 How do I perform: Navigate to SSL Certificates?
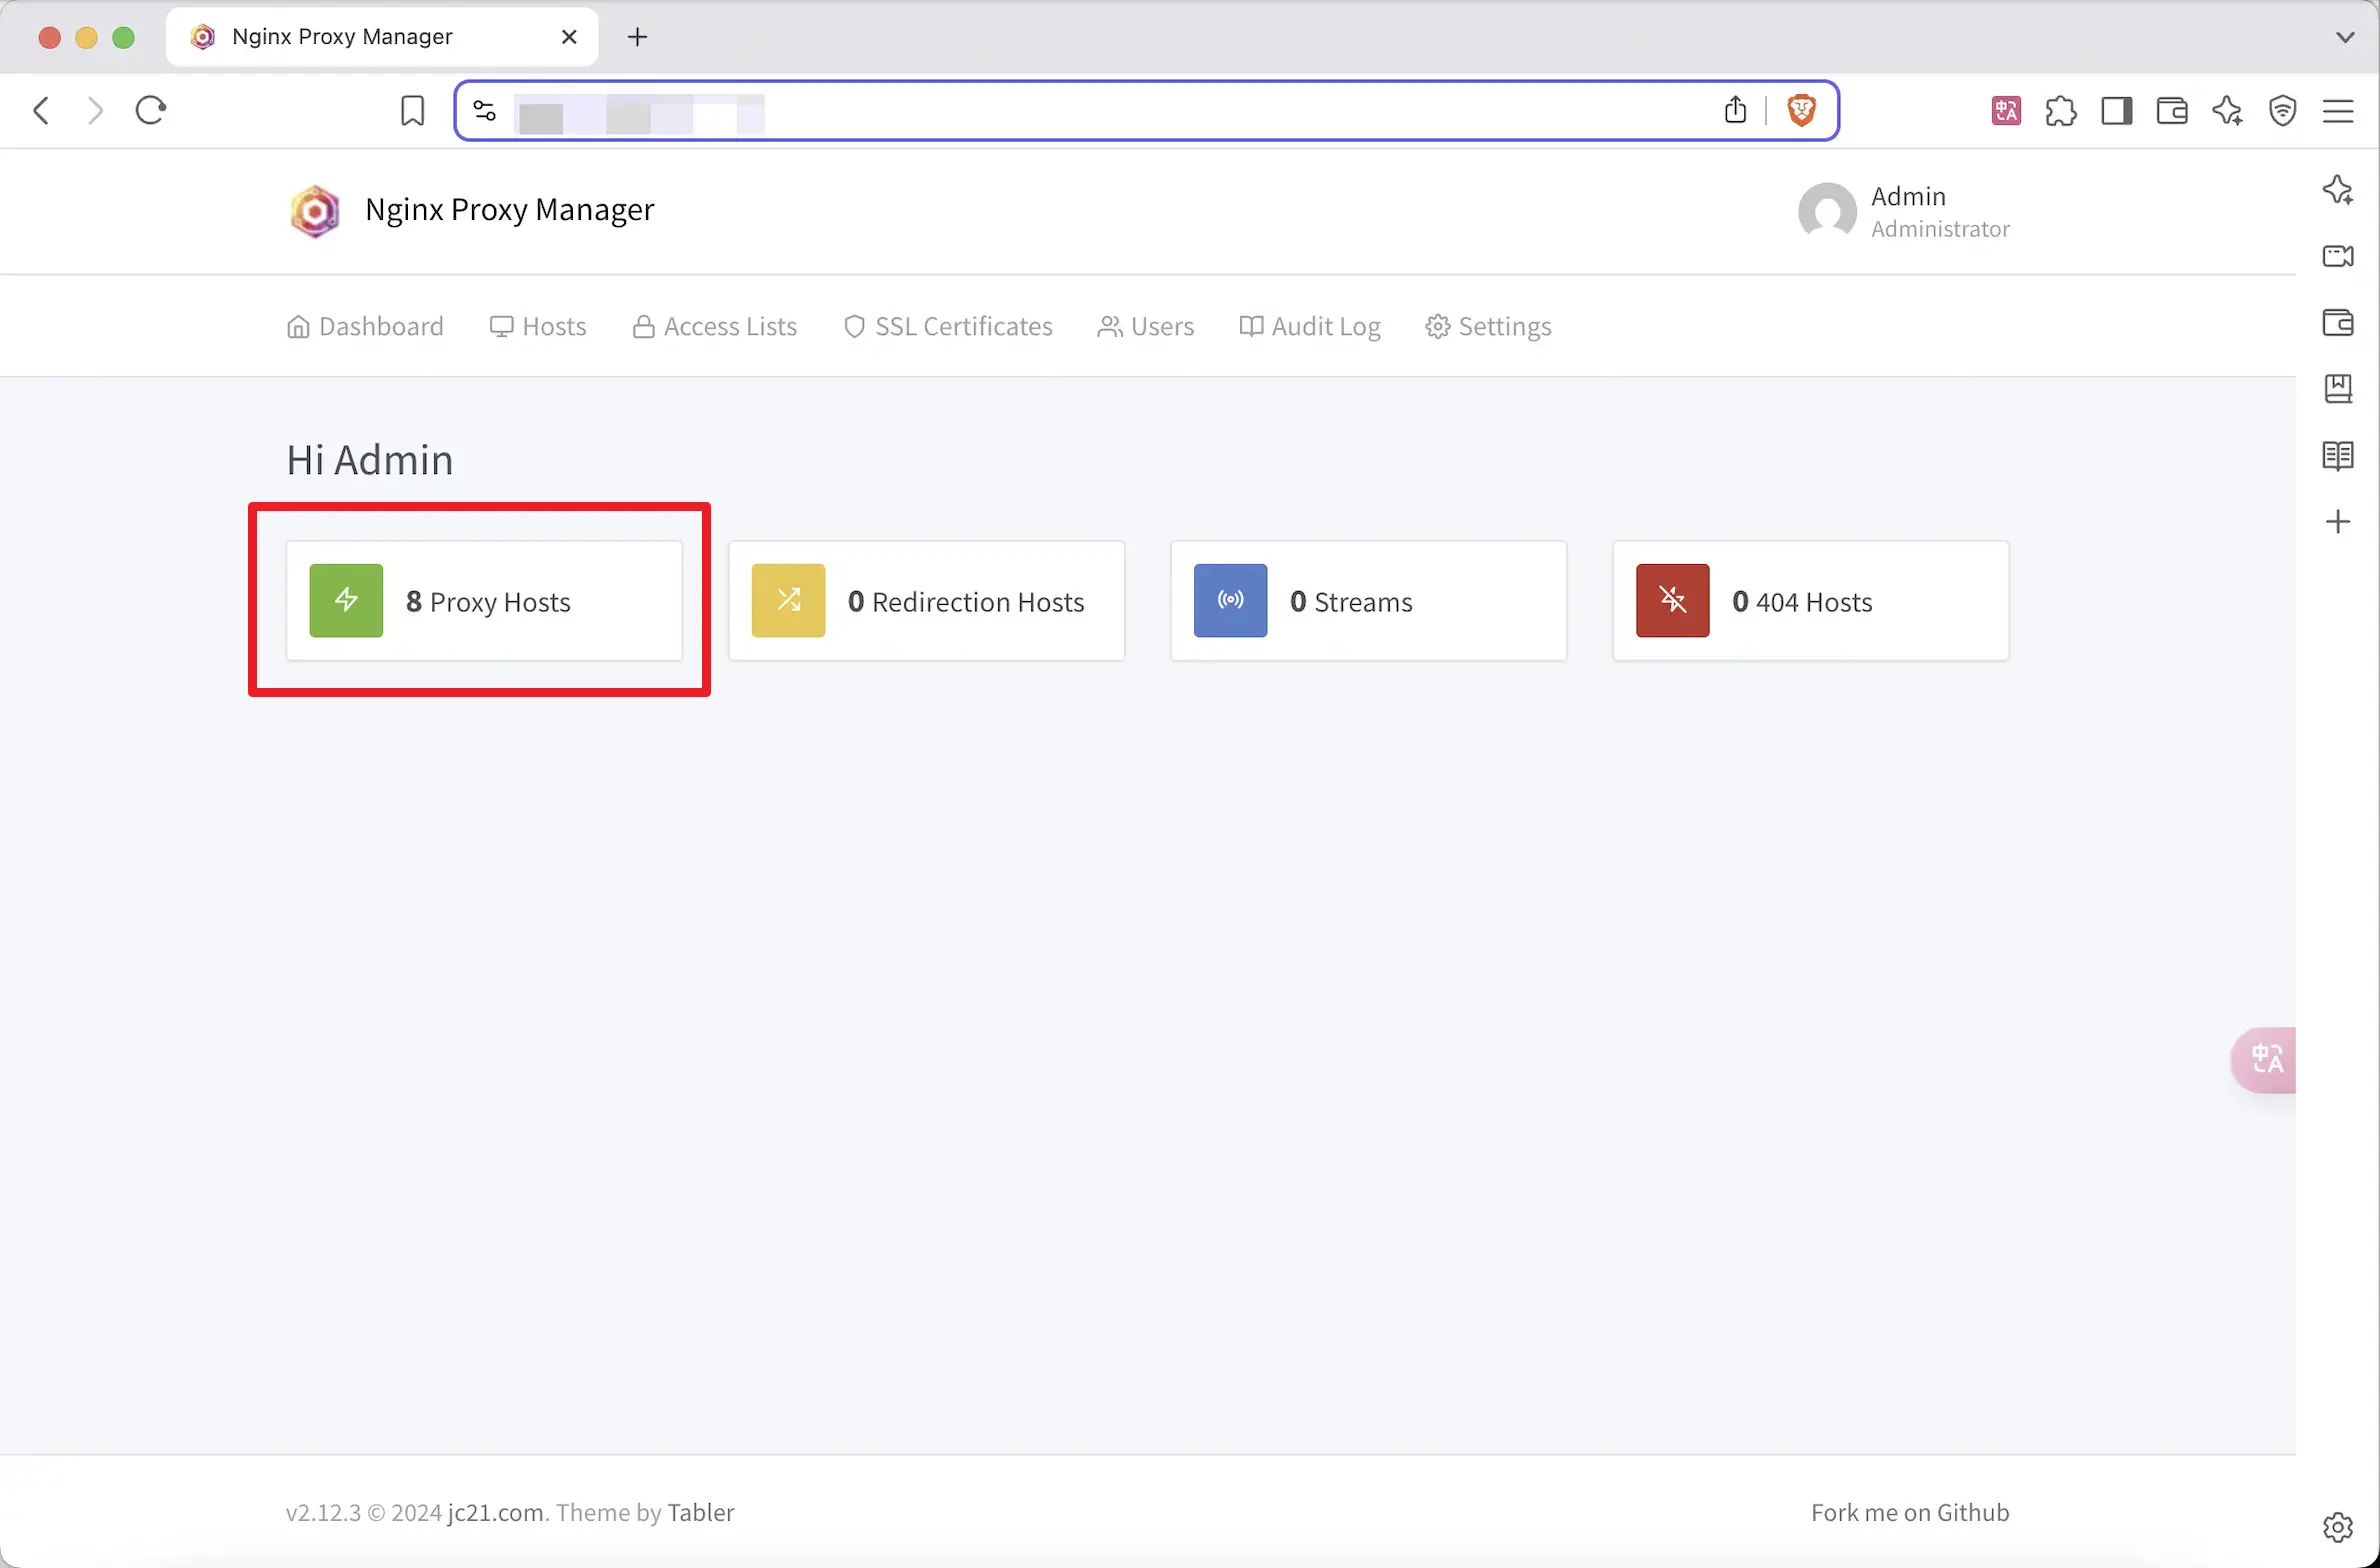click(948, 326)
